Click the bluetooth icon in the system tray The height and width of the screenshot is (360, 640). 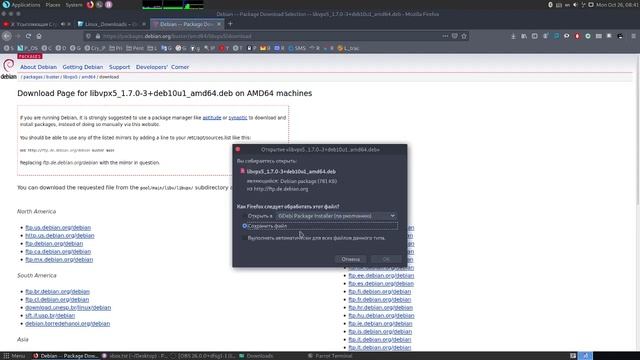click(x=550, y=4)
